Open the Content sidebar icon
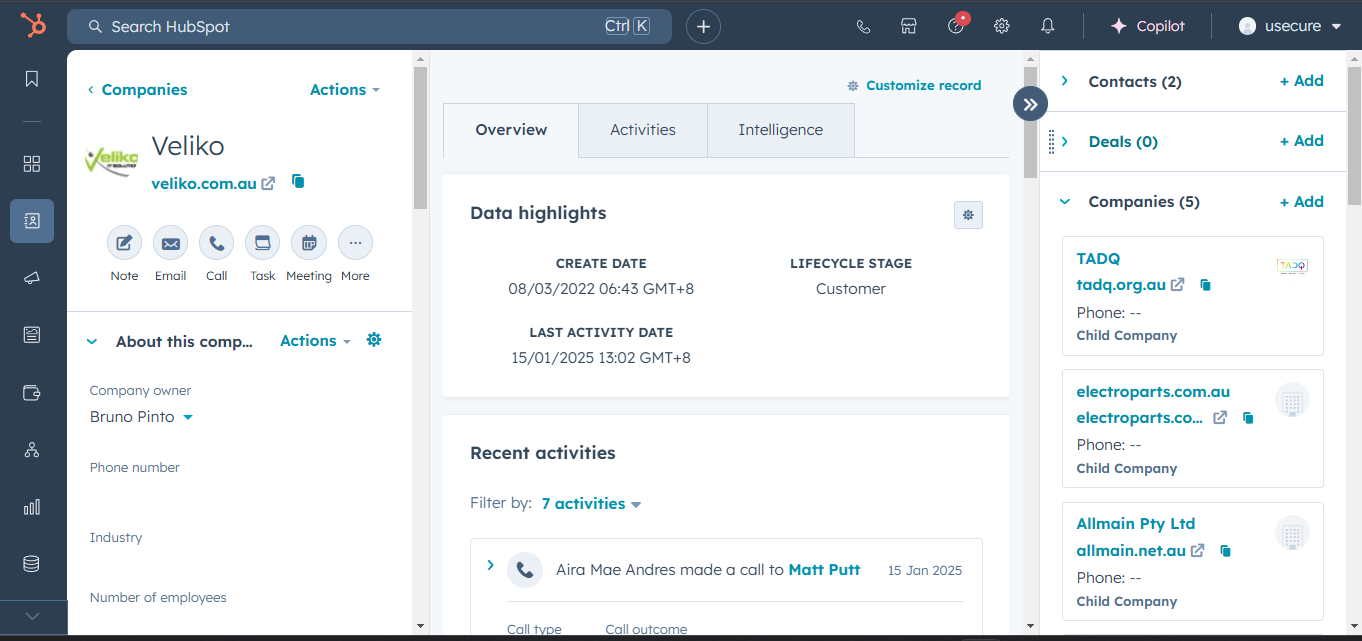 tap(32, 335)
